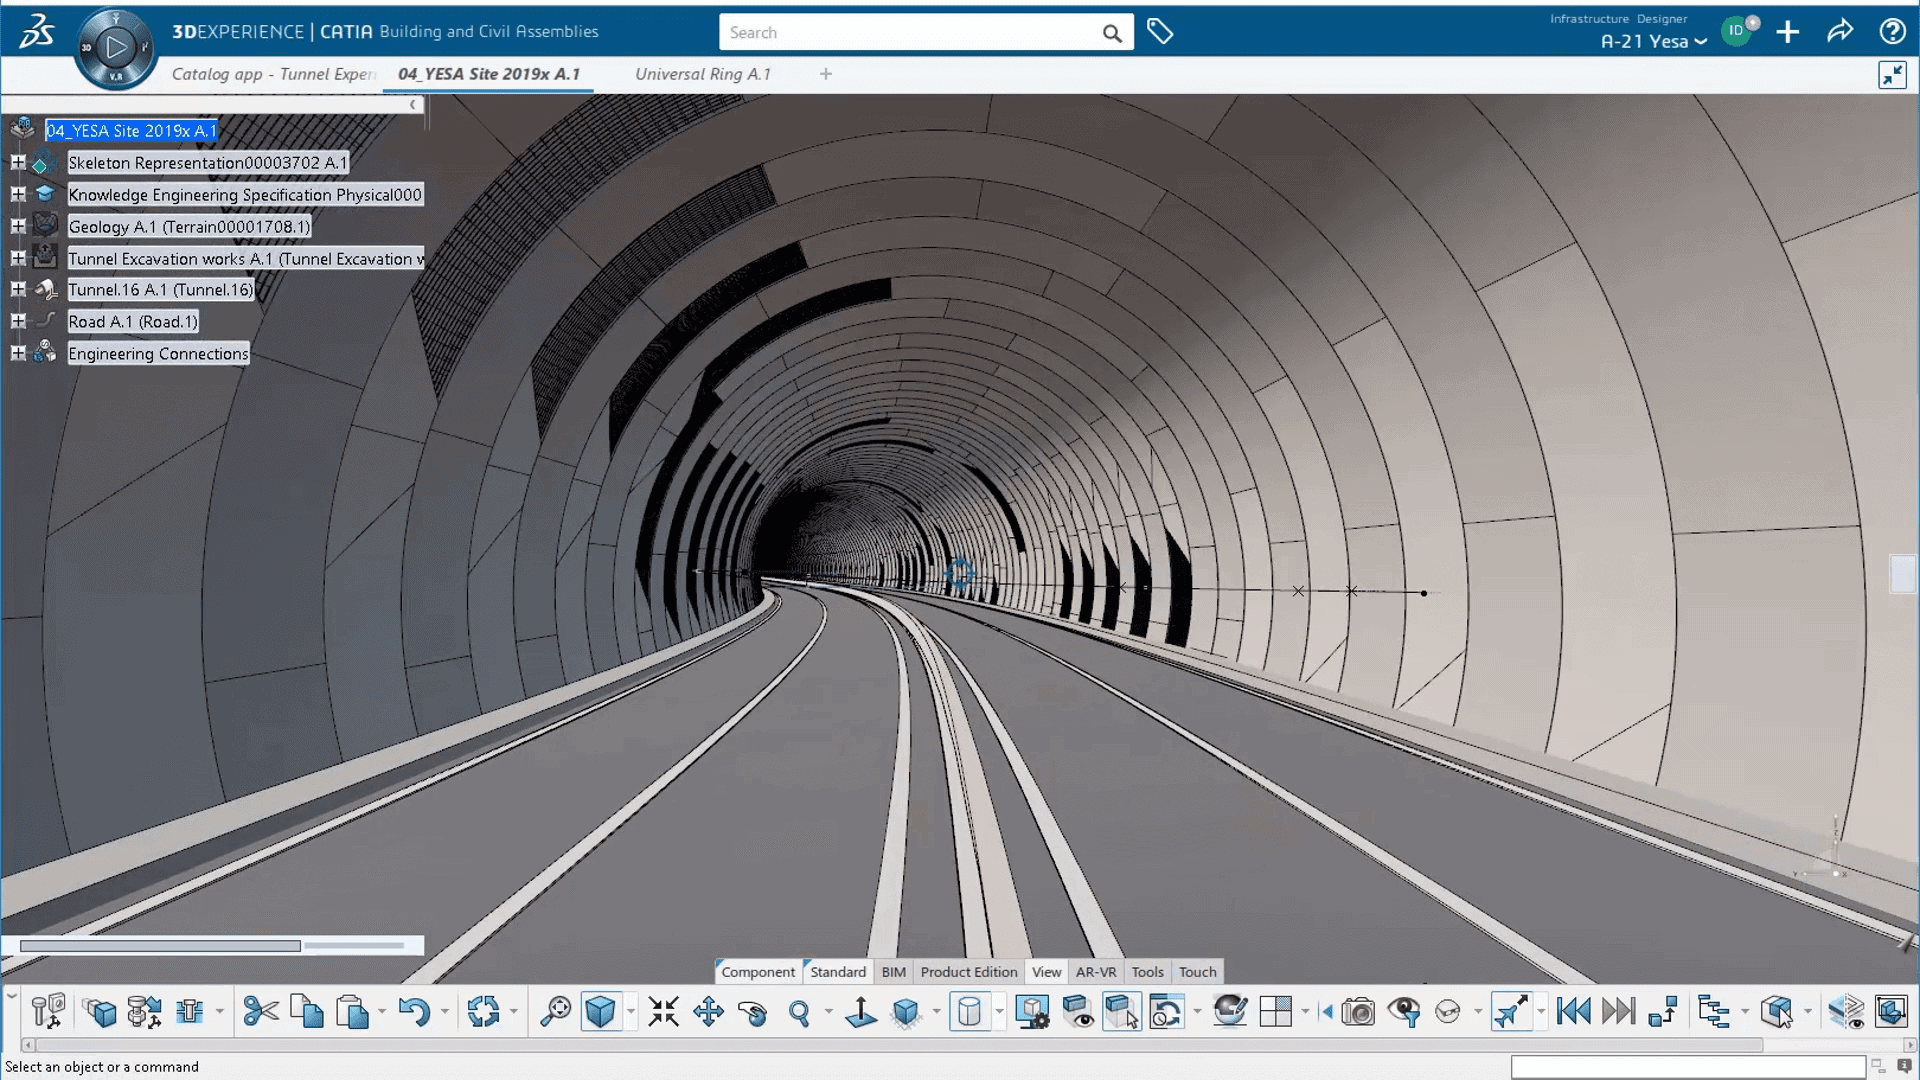Screen dimensions: 1920x1080
Task: Toggle the tree display icon
Action: tap(1714, 1012)
